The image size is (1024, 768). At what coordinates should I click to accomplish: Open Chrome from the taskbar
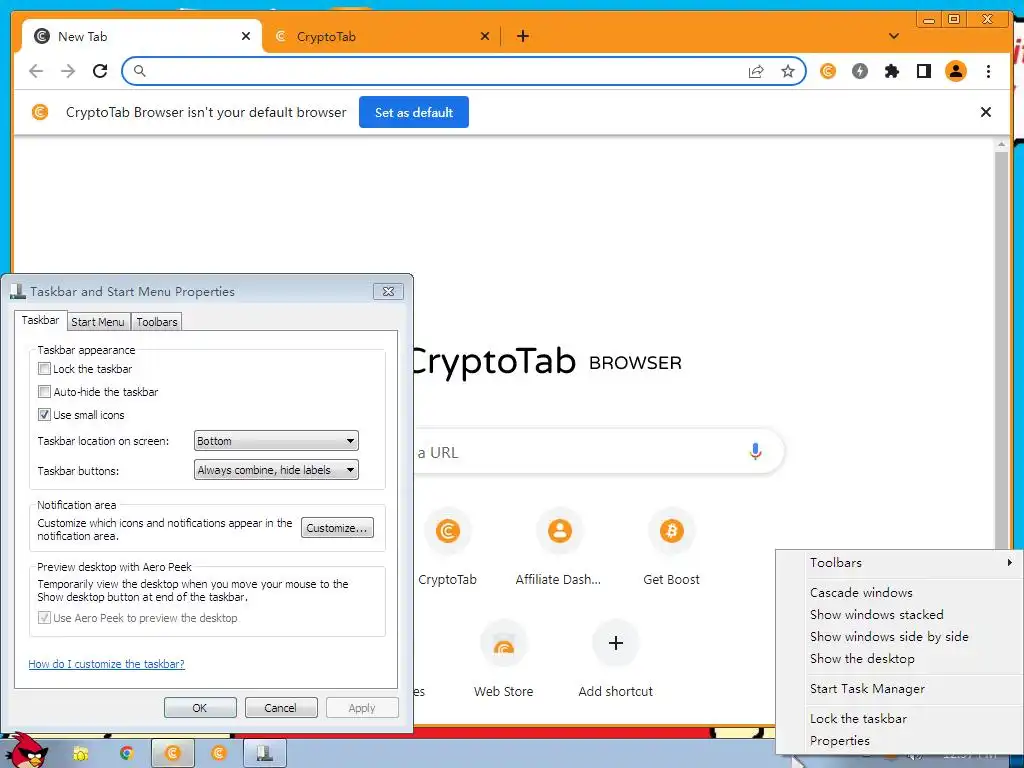click(126, 754)
